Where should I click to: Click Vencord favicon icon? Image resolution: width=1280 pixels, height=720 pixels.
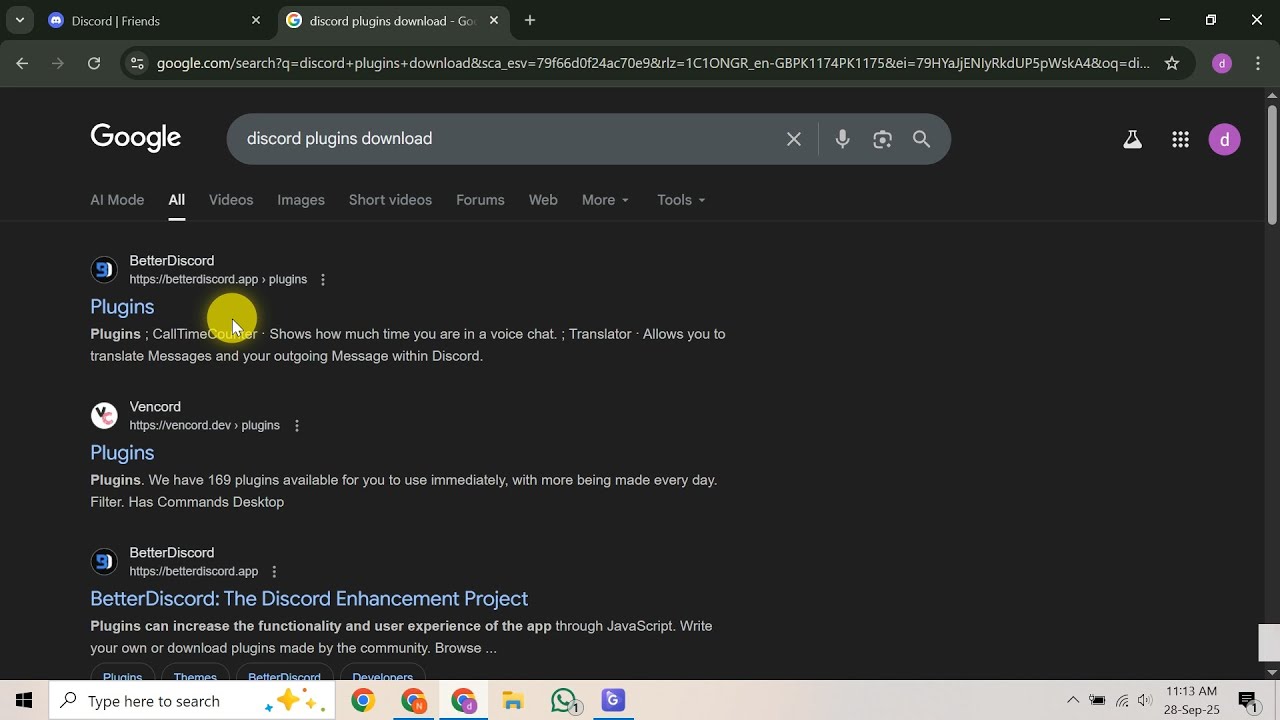pyautogui.click(x=104, y=415)
